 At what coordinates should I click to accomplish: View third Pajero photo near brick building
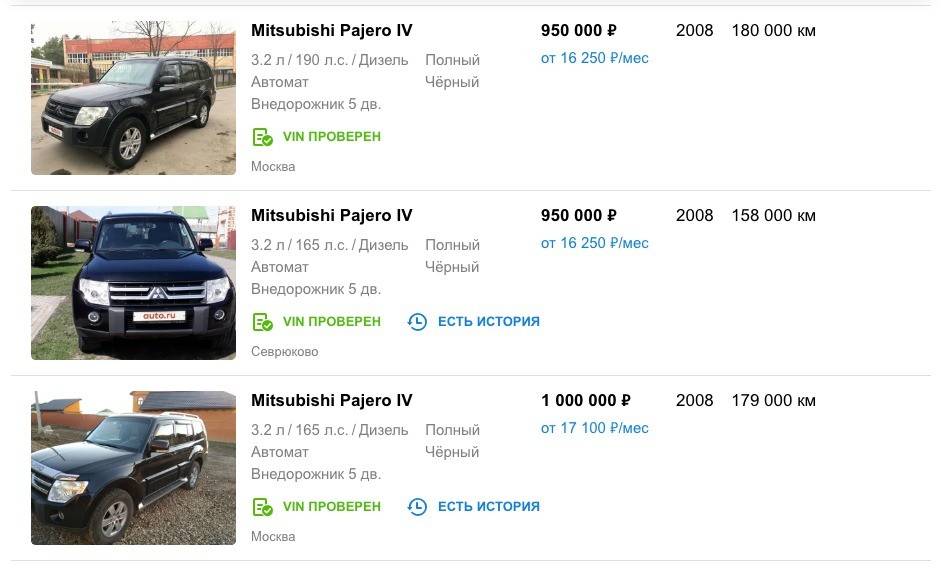tap(133, 468)
